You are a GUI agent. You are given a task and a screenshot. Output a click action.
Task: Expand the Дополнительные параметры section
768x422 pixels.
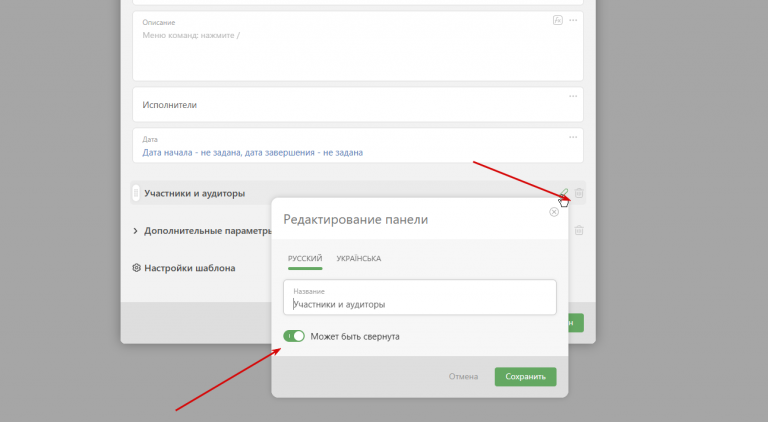136,231
